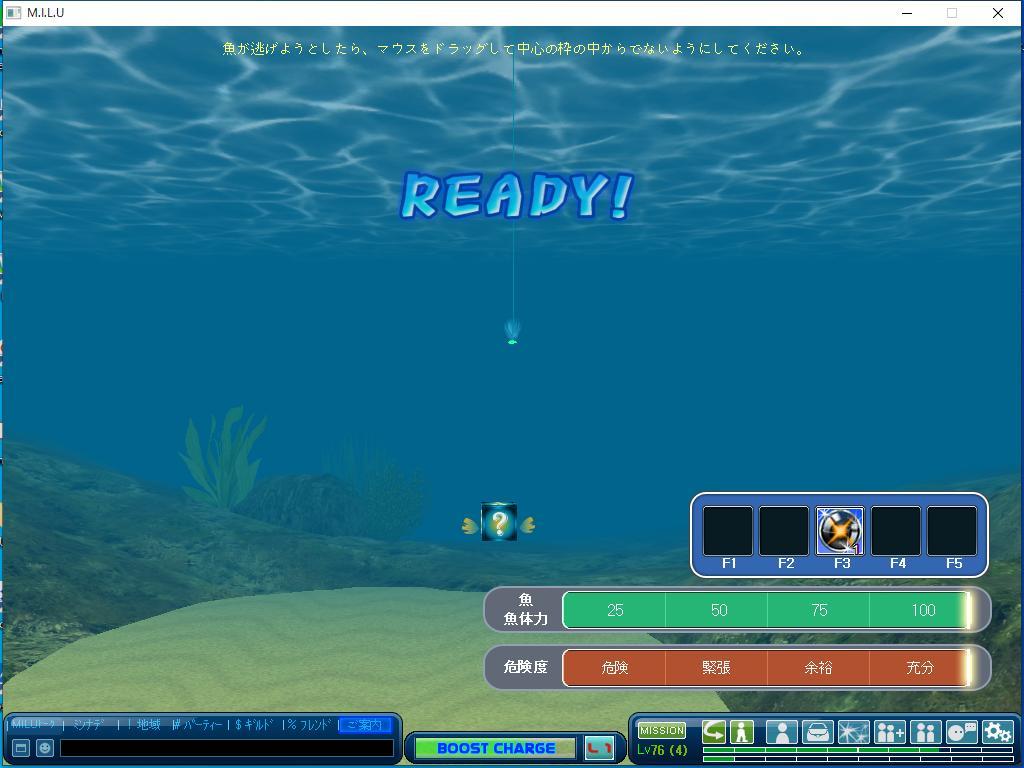Click the M.I.L.U title bar app icon
The width and height of the screenshot is (1024, 768).
coord(12,13)
